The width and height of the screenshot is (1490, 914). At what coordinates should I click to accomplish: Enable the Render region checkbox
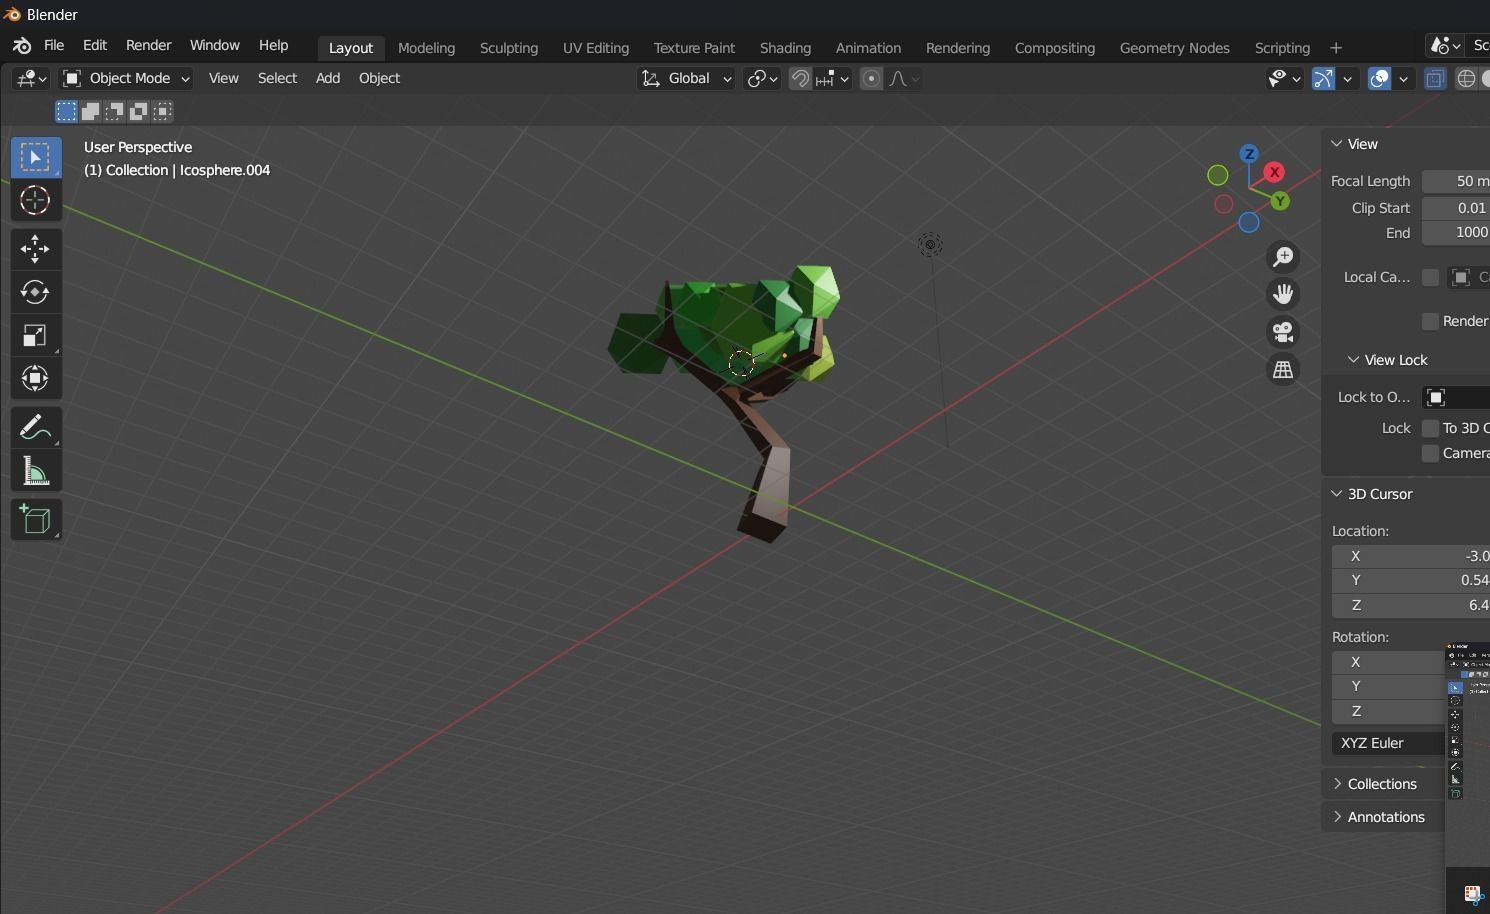pos(1430,321)
